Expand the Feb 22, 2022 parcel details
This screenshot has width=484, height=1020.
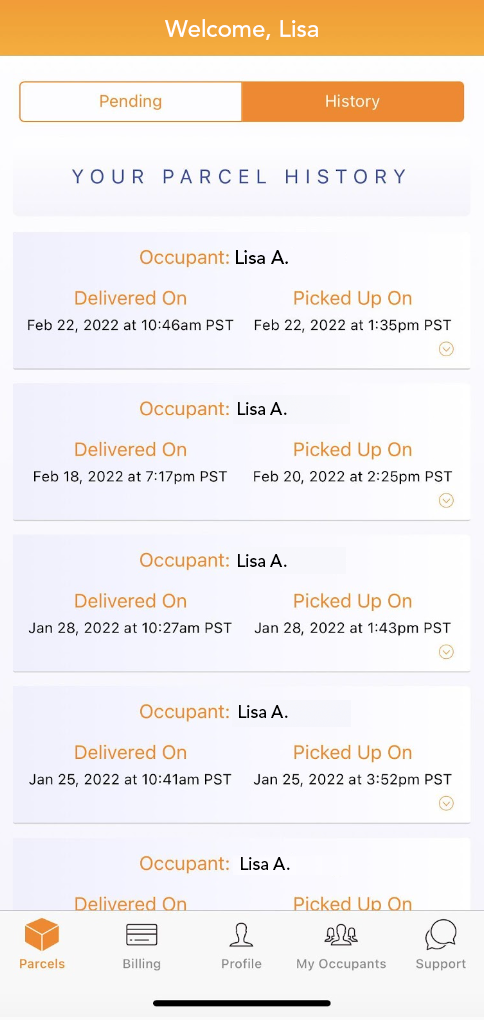click(x=446, y=349)
